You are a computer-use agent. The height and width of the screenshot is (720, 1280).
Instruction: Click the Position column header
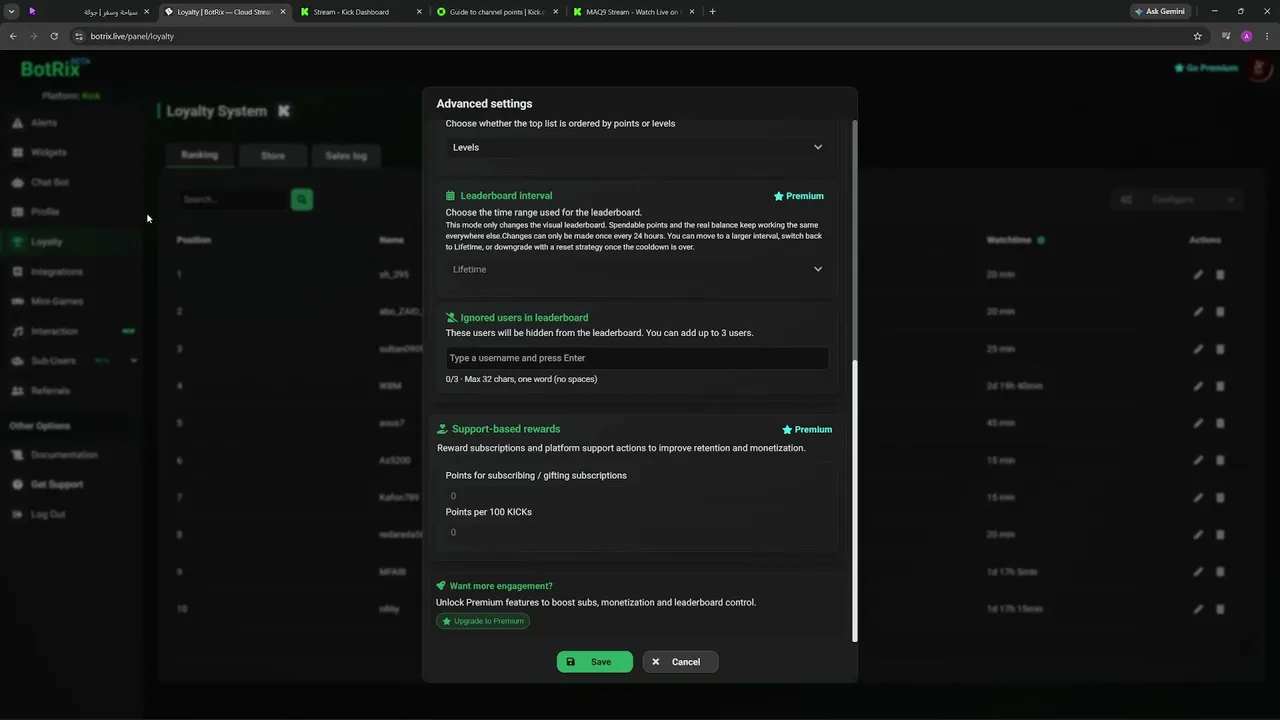point(194,240)
